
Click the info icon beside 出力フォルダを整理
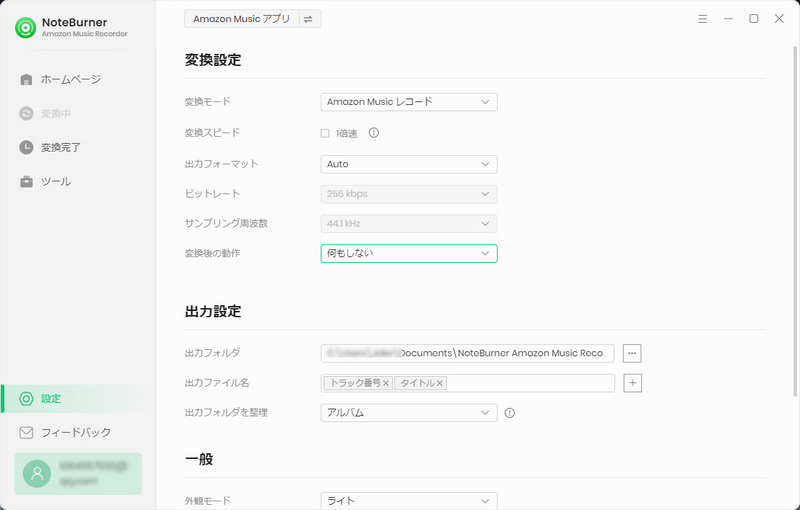509,413
